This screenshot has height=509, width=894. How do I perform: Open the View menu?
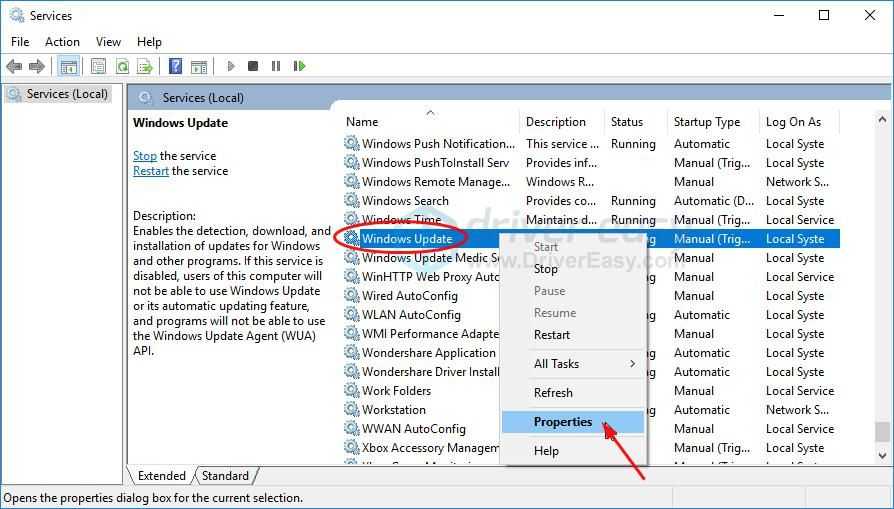point(108,42)
